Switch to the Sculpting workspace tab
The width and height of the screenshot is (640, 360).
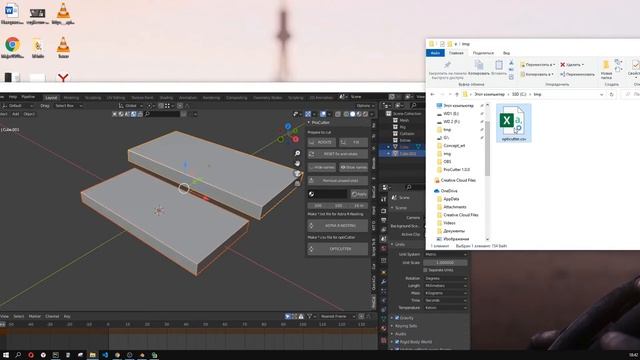point(93,98)
